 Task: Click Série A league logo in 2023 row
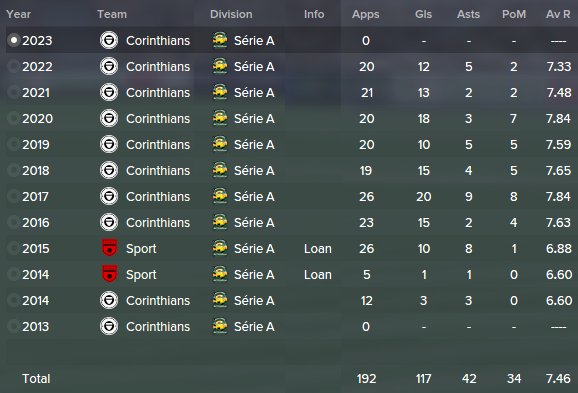coord(220,40)
